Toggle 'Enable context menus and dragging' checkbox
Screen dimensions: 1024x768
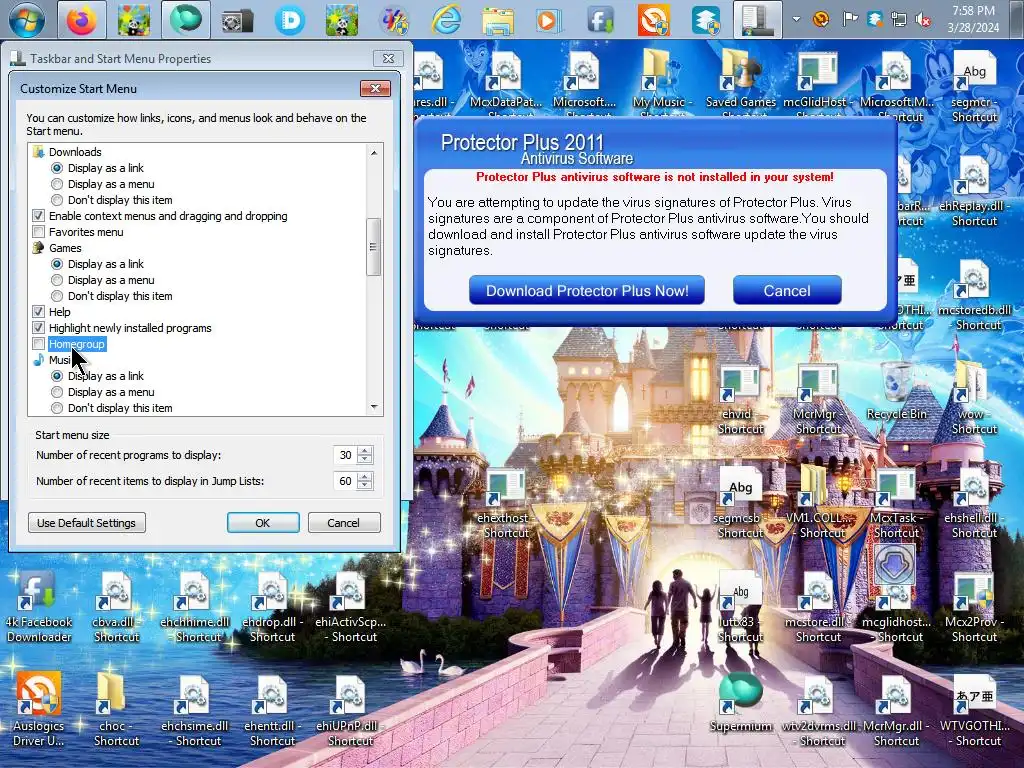(x=39, y=216)
